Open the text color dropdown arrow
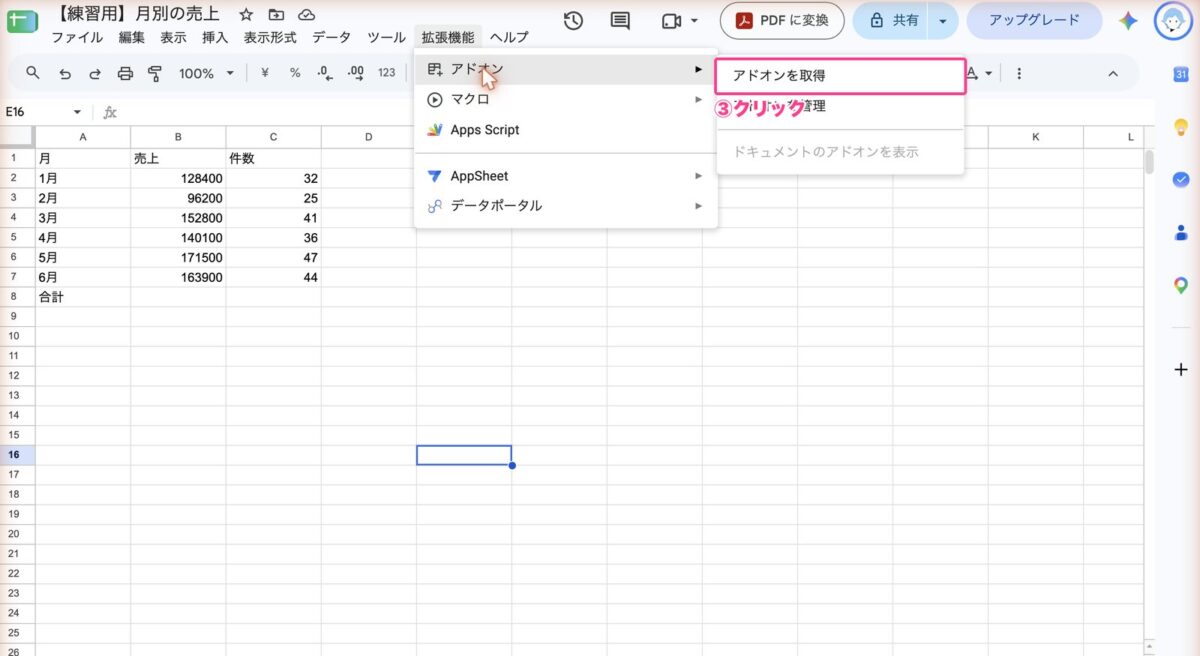 click(x=989, y=73)
